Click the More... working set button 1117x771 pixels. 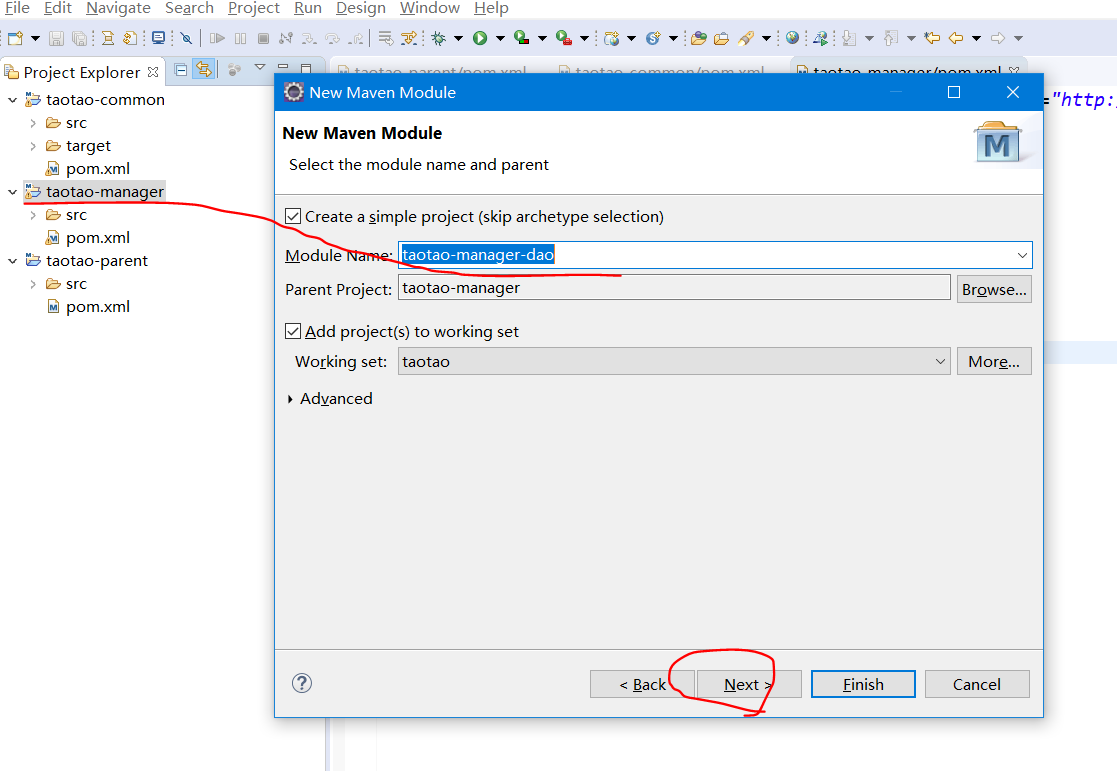pyautogui.click(x=994, y=361)
